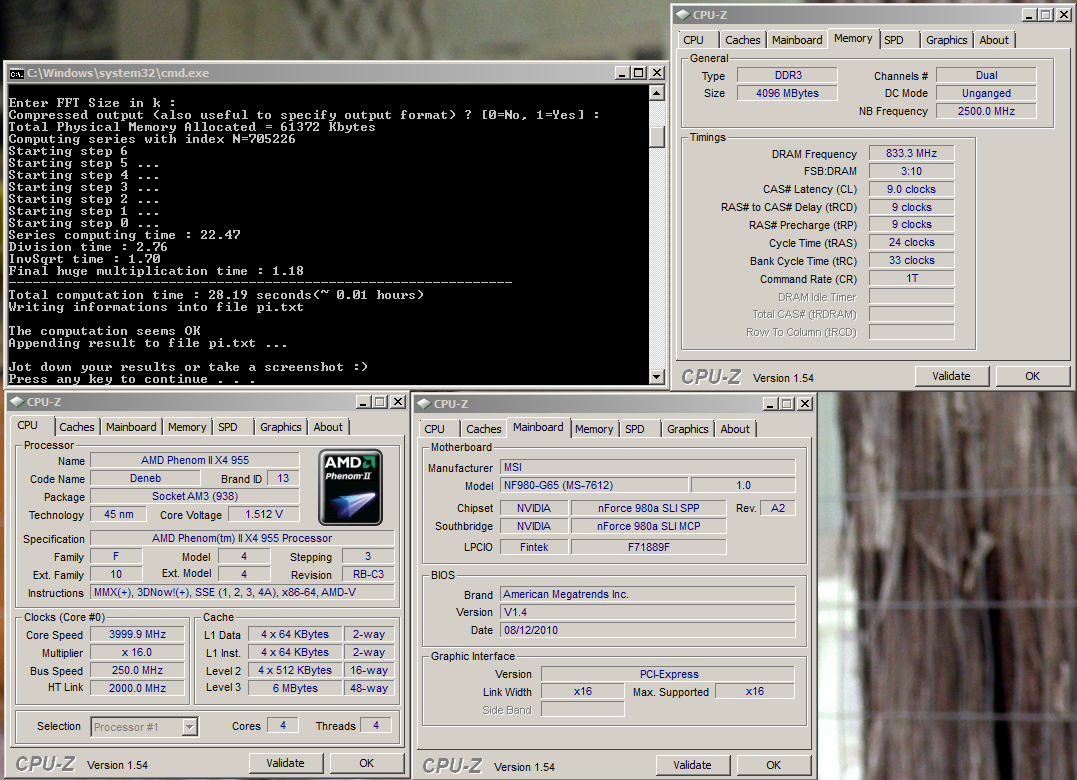1077x780 pixels.
Task: Open SPD tab in CPU window
Action: pyautogui.click(x=227, y=427)
